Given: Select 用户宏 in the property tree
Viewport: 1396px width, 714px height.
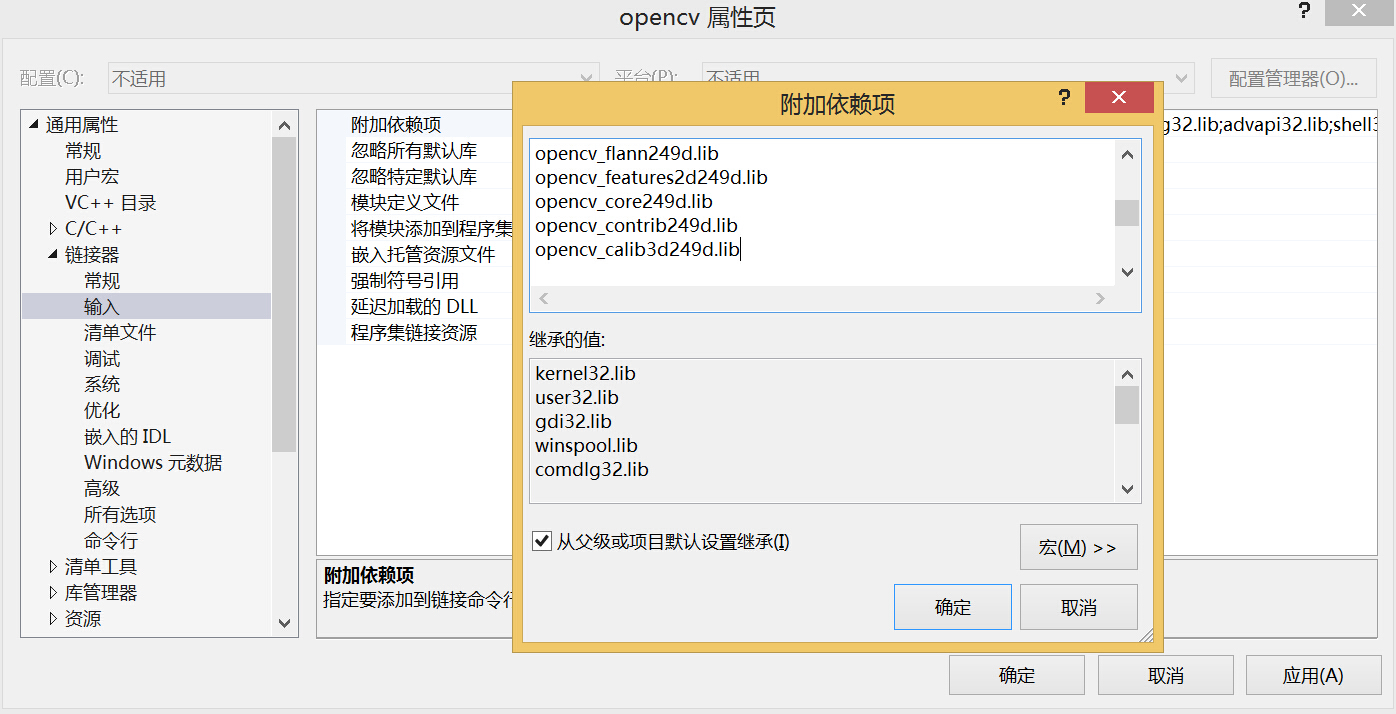Looking at the screenshot, I should coord(92,177).
